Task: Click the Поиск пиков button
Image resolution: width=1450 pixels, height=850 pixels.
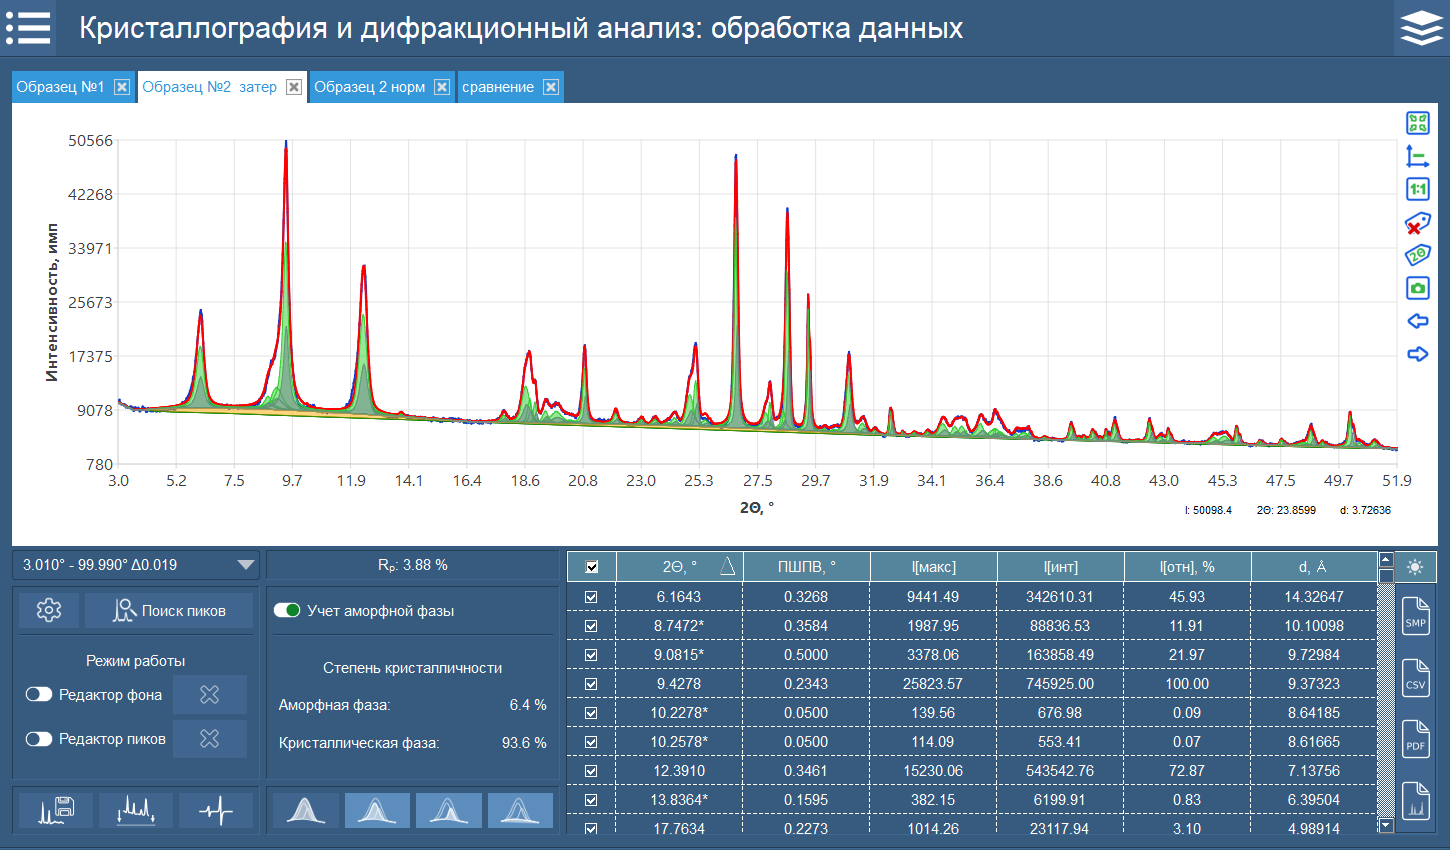Action: click(x=169, y=610)
